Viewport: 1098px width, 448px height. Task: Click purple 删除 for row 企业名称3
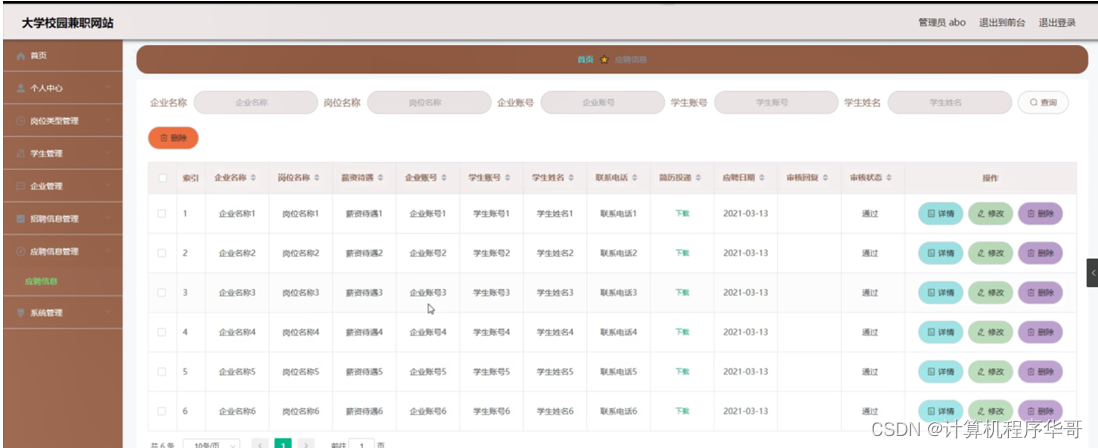pos(1040,293)
